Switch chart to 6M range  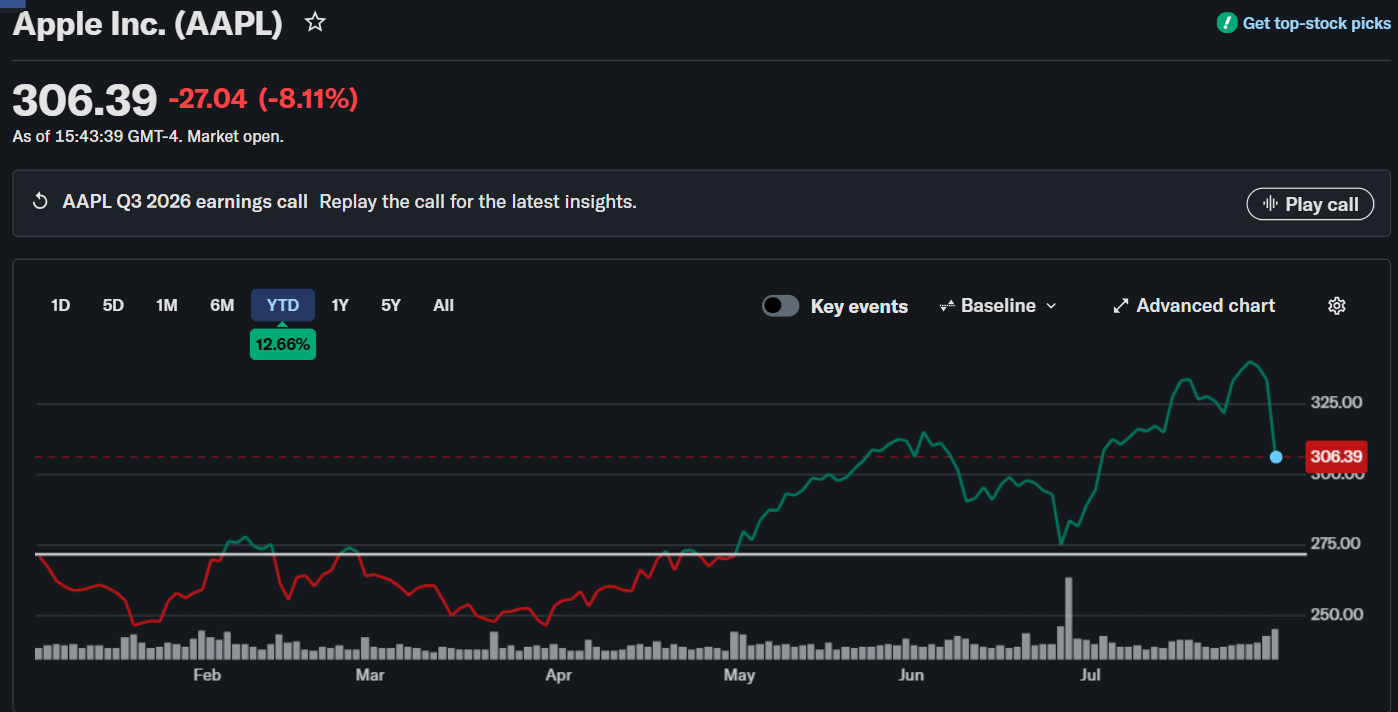tap(222, 306)
